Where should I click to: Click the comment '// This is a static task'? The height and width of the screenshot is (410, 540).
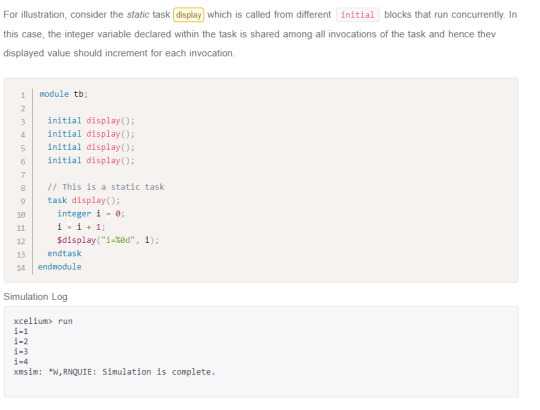click(106, 187)
